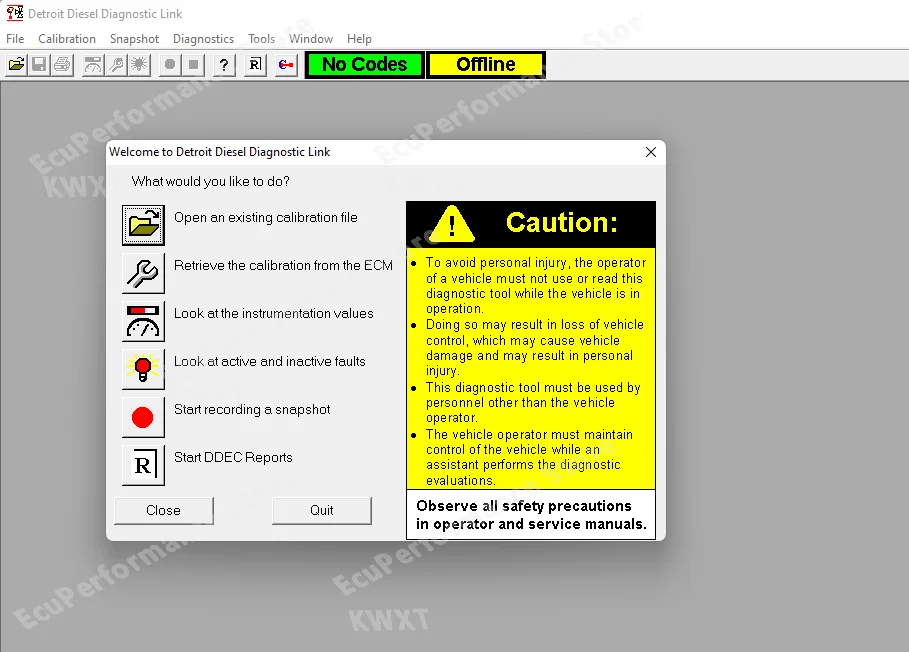The image size is (909, 652).
Task: Click the Open file toolbar icon
Action: [17, 64]
